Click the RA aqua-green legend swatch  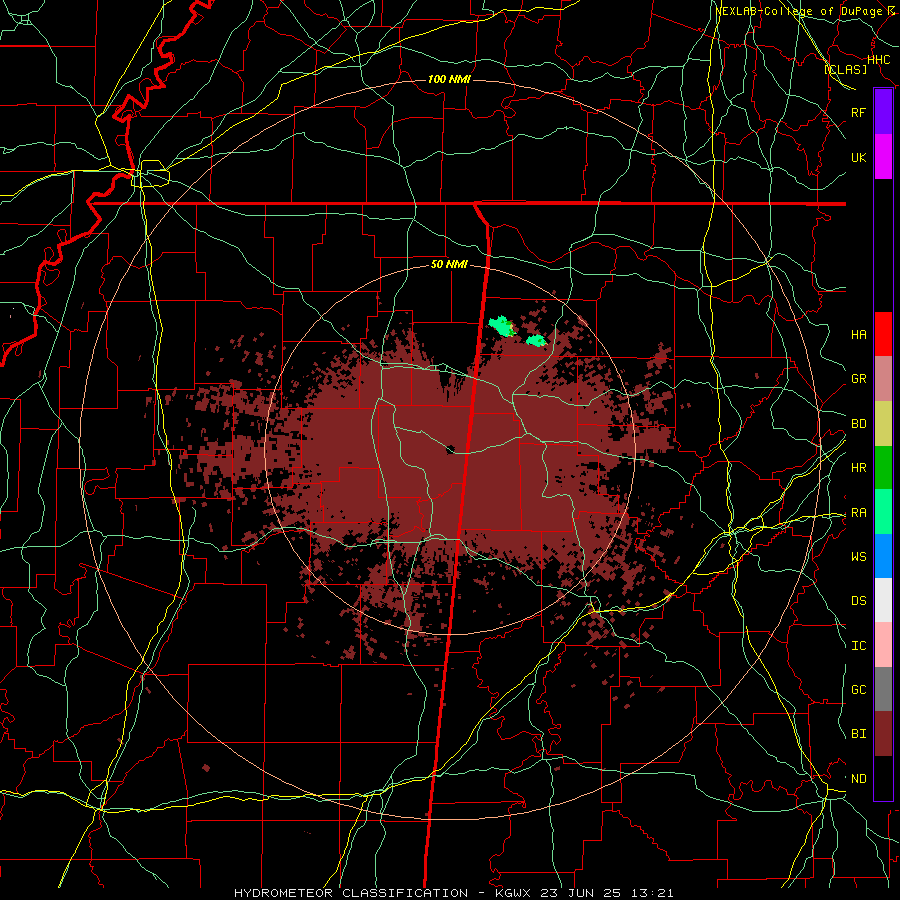(883, 512)
